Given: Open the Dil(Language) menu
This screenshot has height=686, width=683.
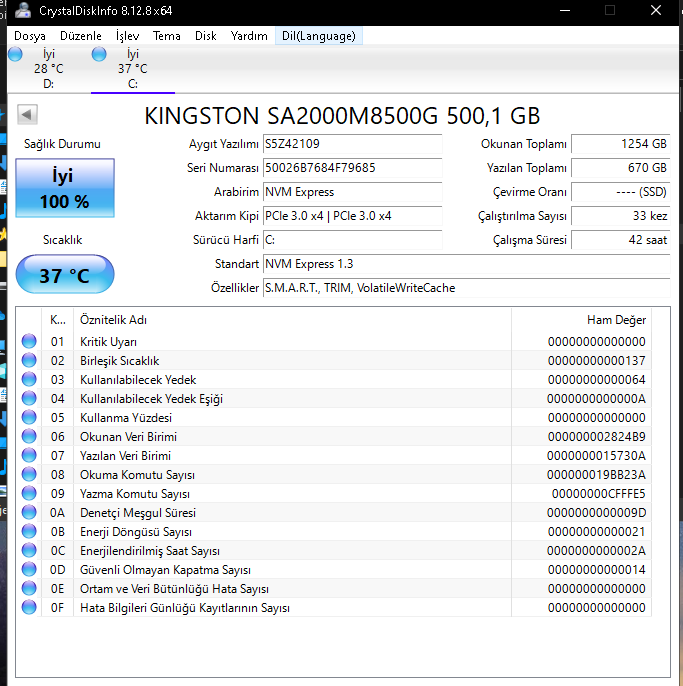Looking at the screenshot, I should pos(319,36).
